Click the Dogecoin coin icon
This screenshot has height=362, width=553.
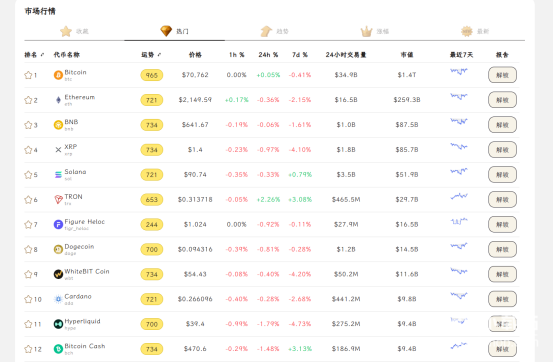[58, 249]
